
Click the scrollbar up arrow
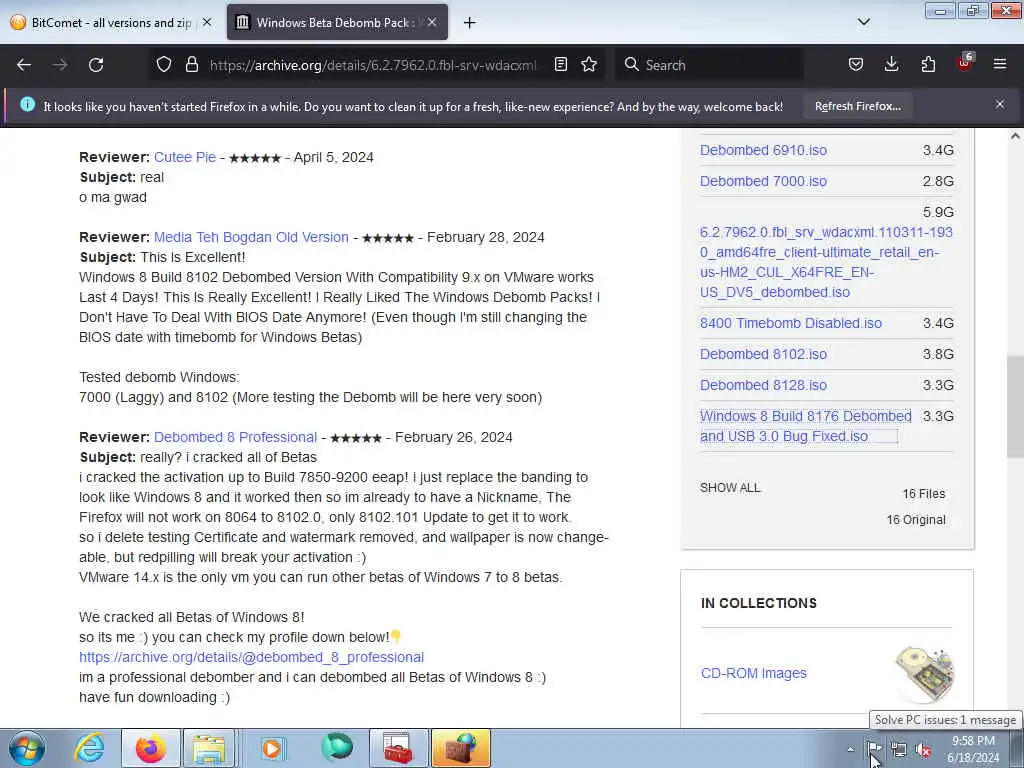coord(1015,136)
